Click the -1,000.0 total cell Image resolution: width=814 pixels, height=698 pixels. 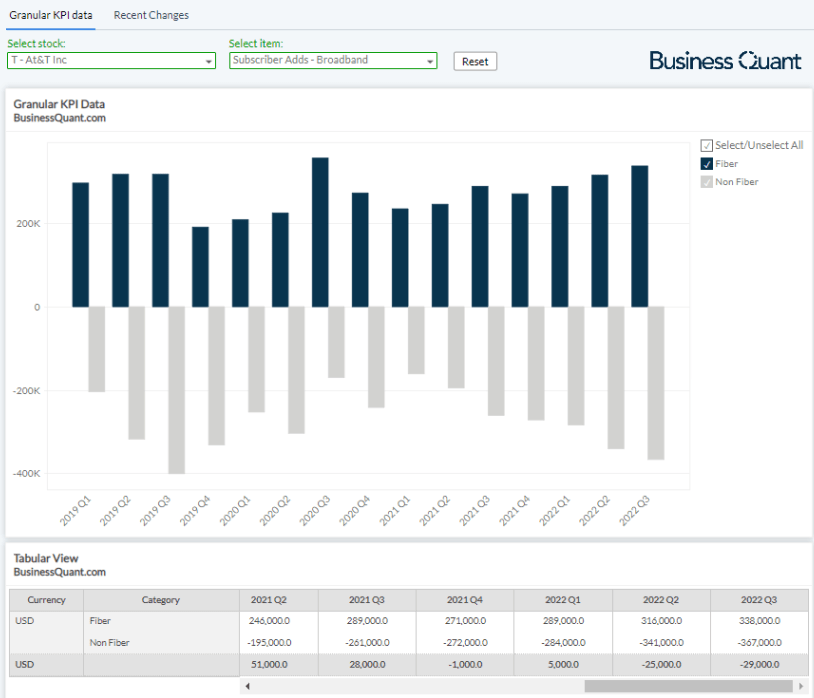coord(465,664)
